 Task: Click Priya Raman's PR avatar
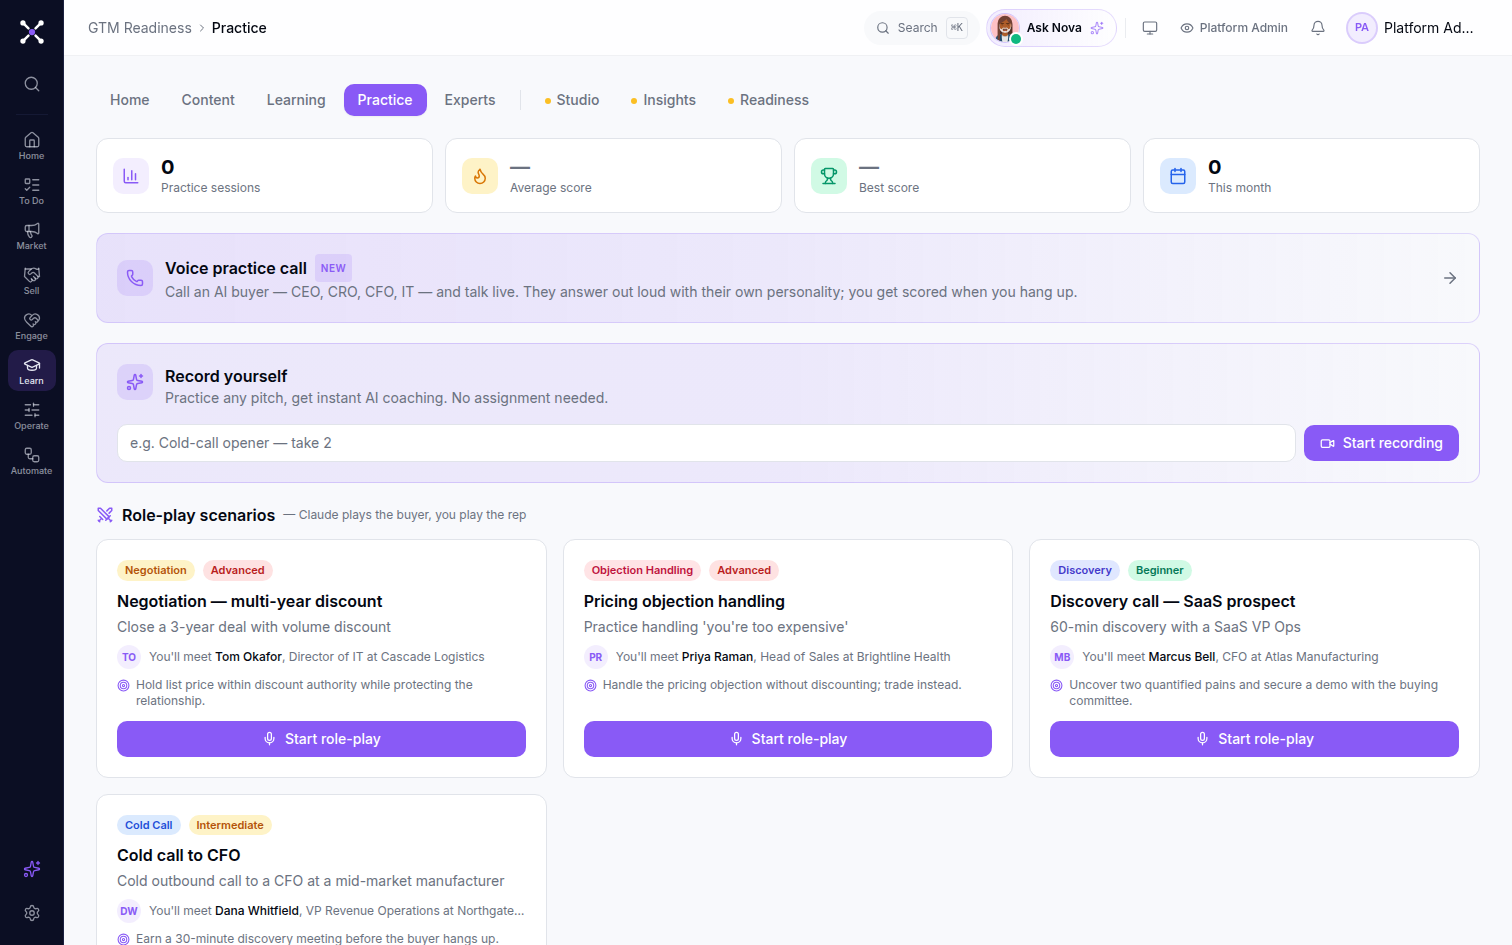[596, 657]
